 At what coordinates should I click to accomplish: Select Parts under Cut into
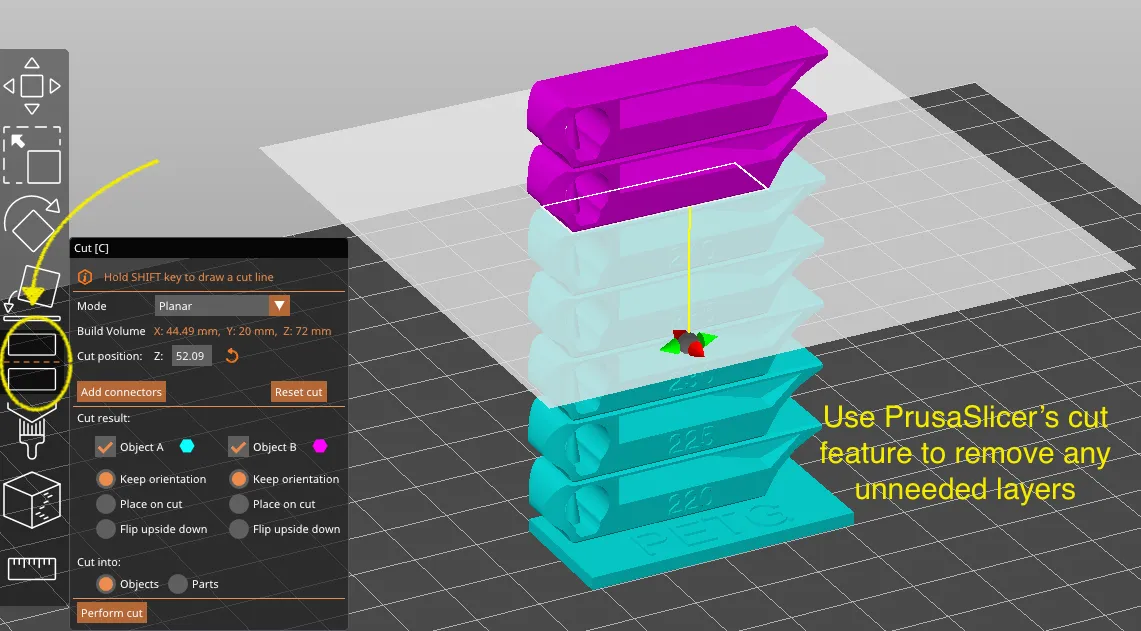[x=177, y=584]
